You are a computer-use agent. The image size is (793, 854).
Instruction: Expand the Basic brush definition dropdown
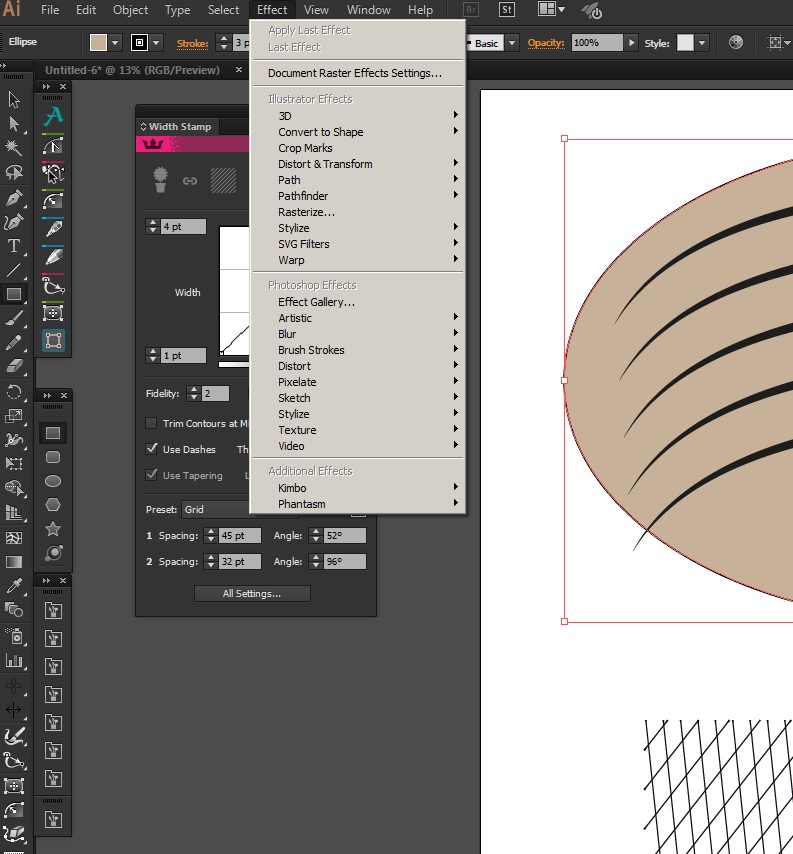point(512,43)
